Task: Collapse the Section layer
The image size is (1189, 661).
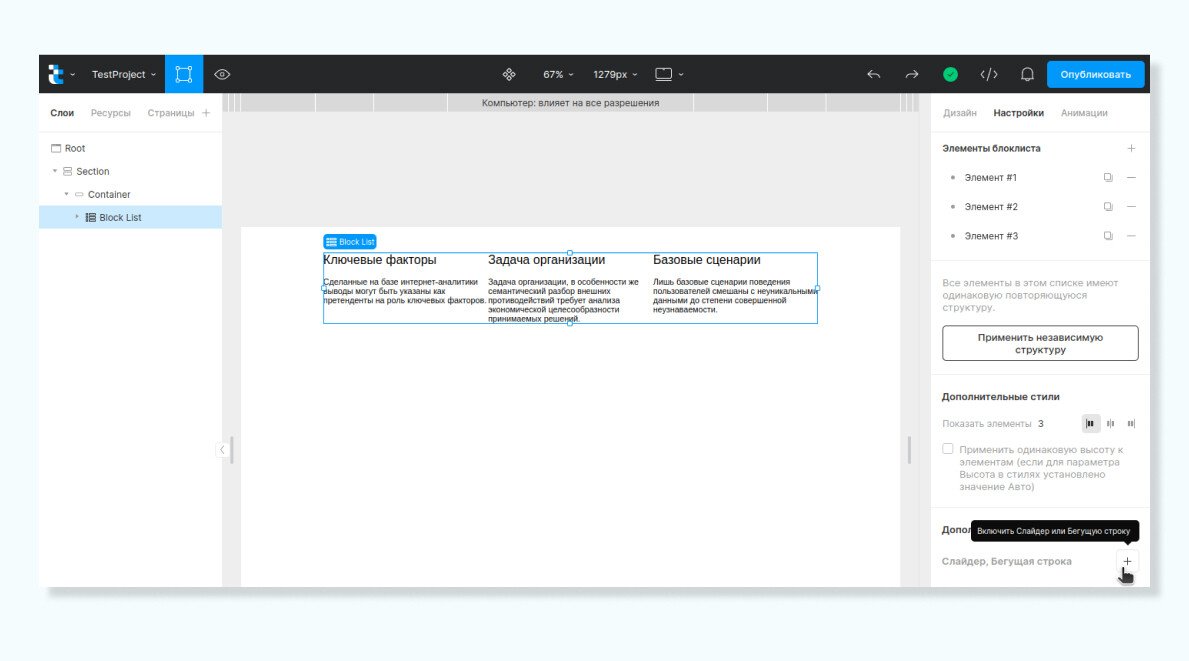Action: pos(55,171)
